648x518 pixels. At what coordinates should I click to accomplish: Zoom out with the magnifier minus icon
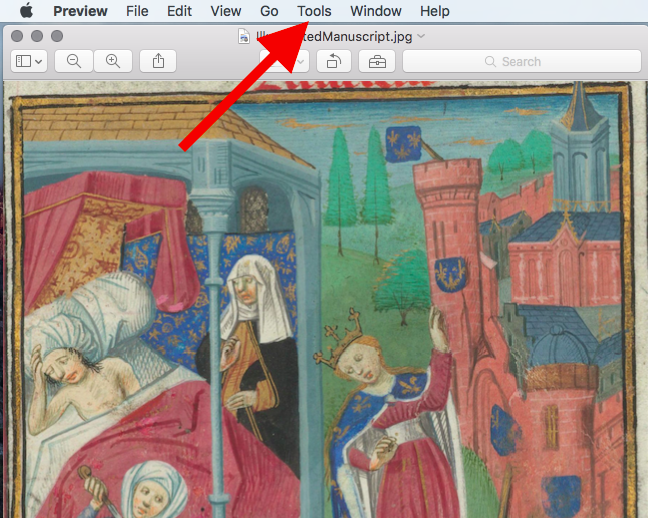(74, 62)
